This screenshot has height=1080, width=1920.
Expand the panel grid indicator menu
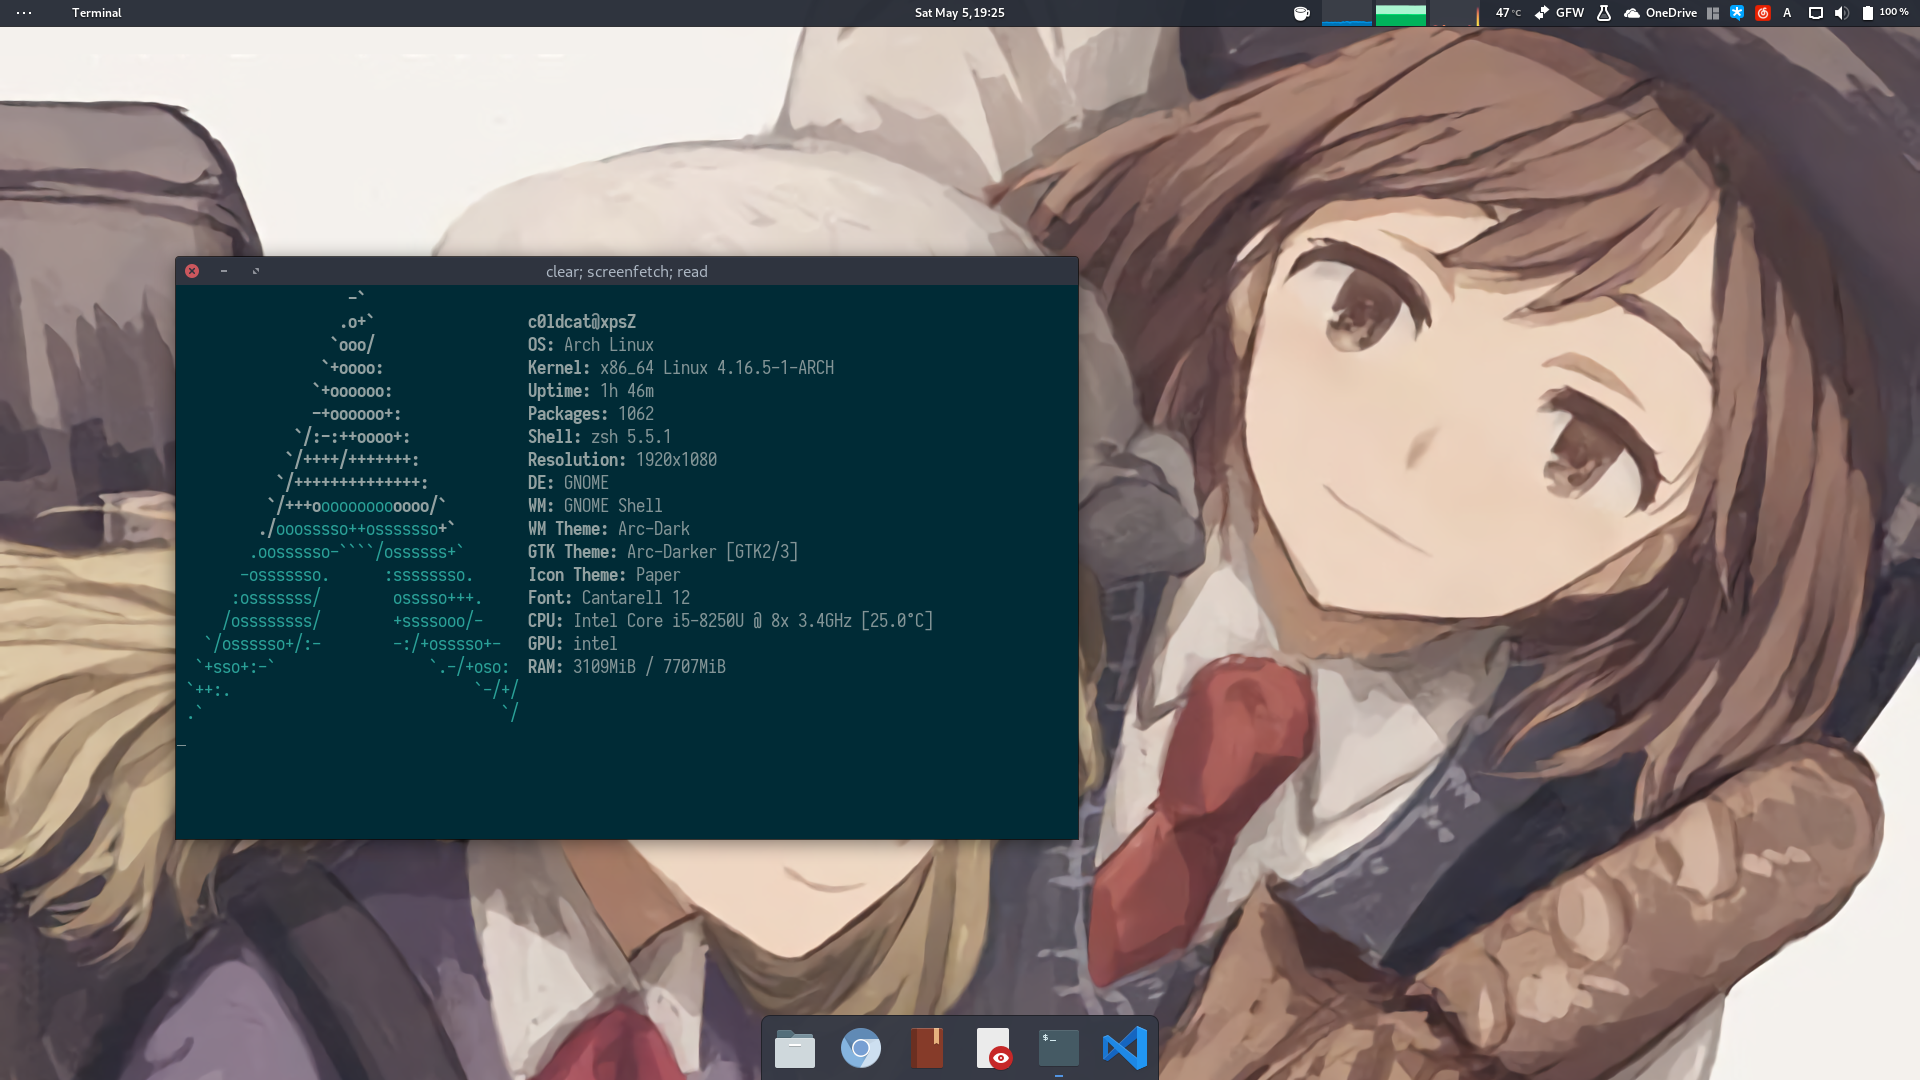point(1713,13)
